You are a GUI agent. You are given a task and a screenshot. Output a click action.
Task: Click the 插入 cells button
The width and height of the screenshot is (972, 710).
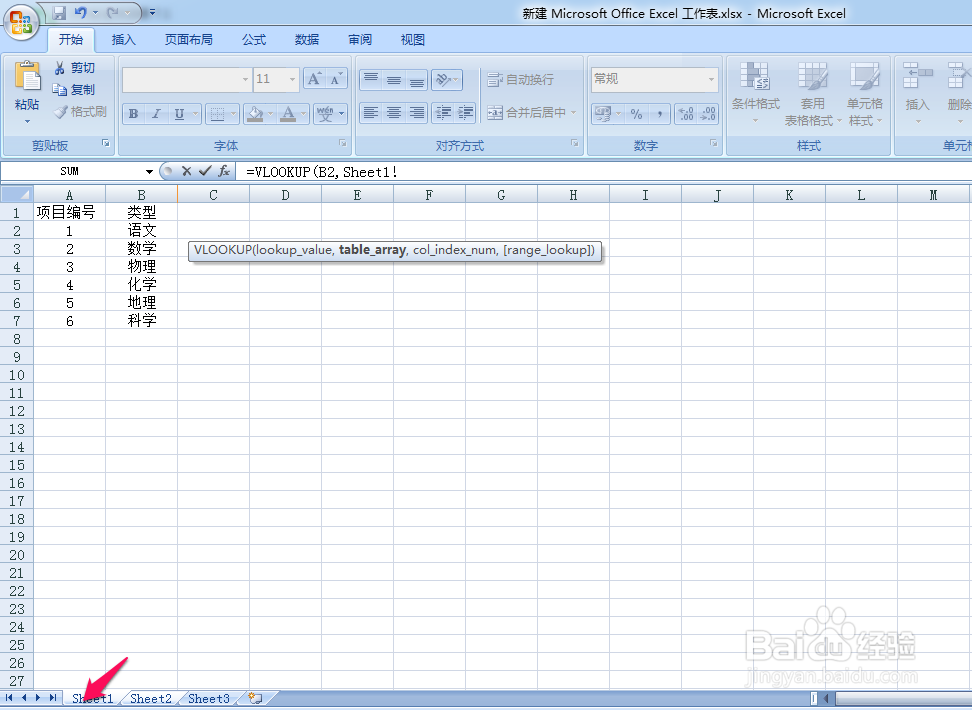click(917, 92)
